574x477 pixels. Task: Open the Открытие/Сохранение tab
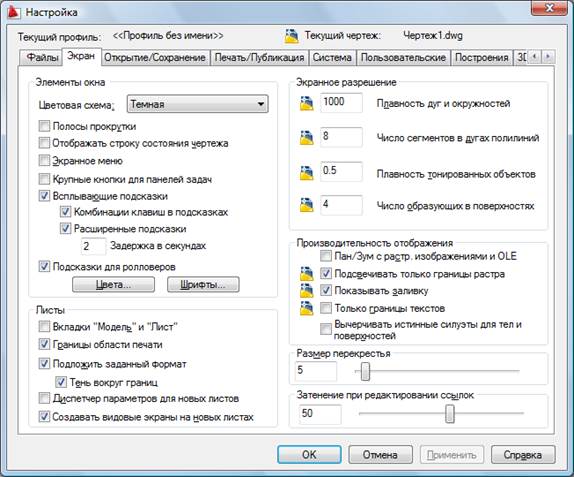click(x=155, y=58)
